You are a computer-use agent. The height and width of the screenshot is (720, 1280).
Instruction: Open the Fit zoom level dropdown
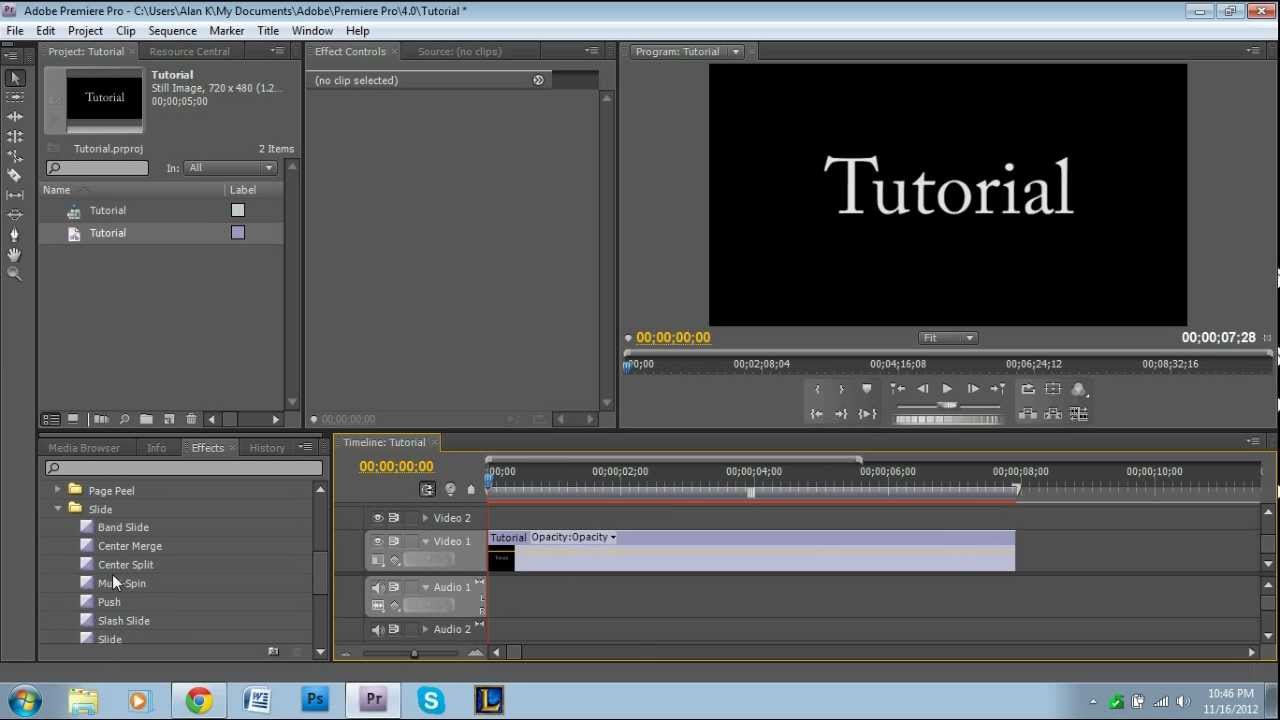pyautogui.click(x=948, y=338)
